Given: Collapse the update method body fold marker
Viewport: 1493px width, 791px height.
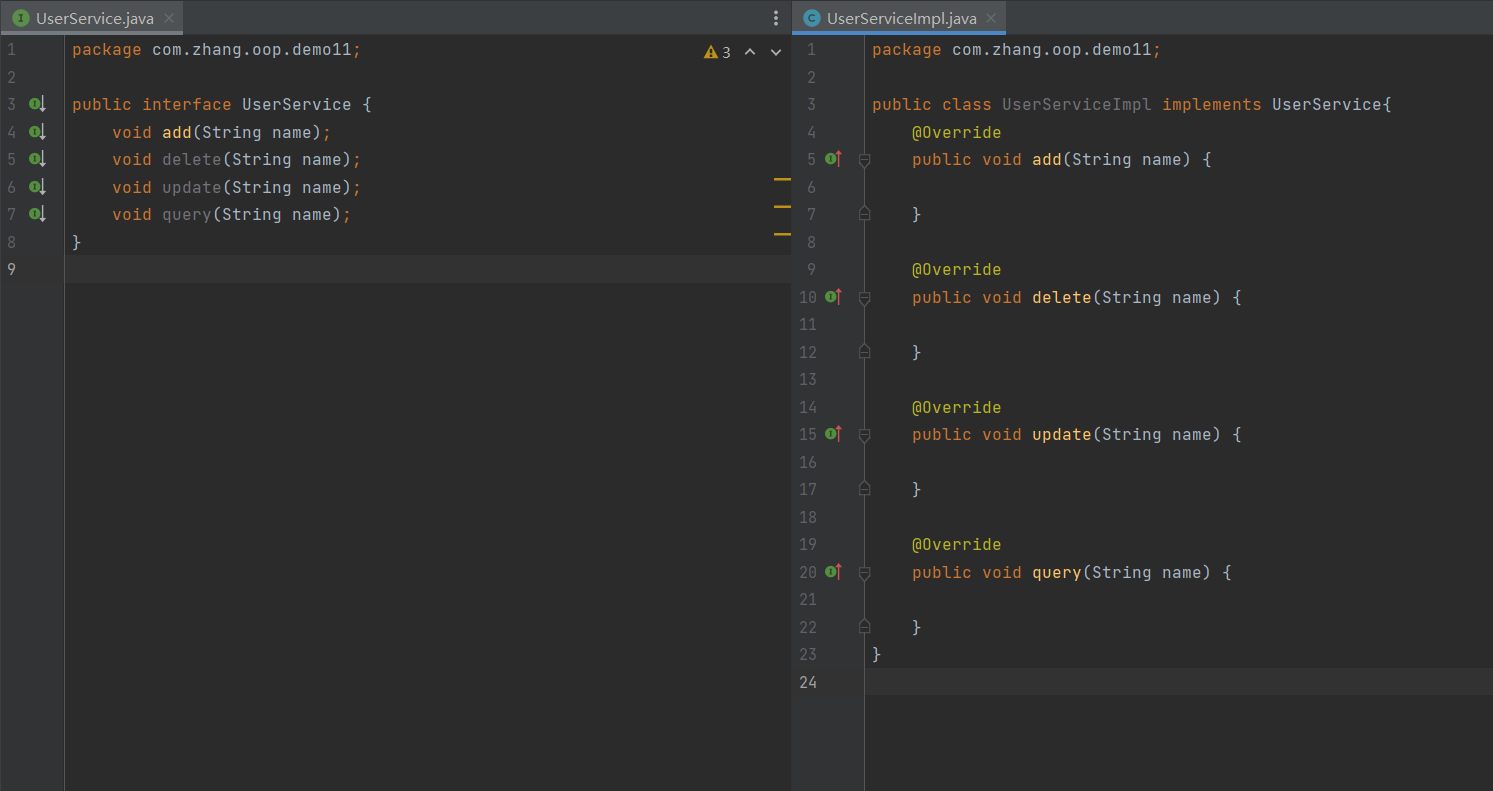Looking at the screenshot, I should [865, 435].
